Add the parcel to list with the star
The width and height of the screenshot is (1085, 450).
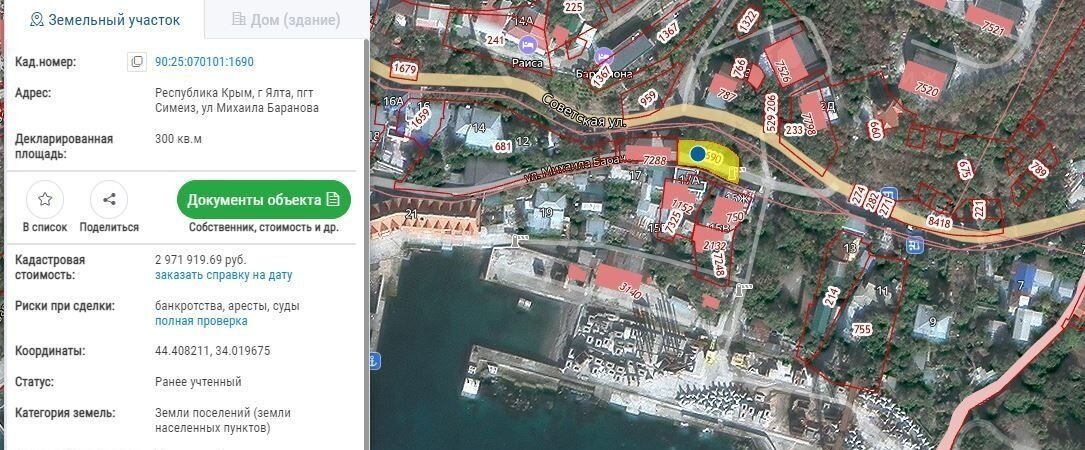point(45,199)
